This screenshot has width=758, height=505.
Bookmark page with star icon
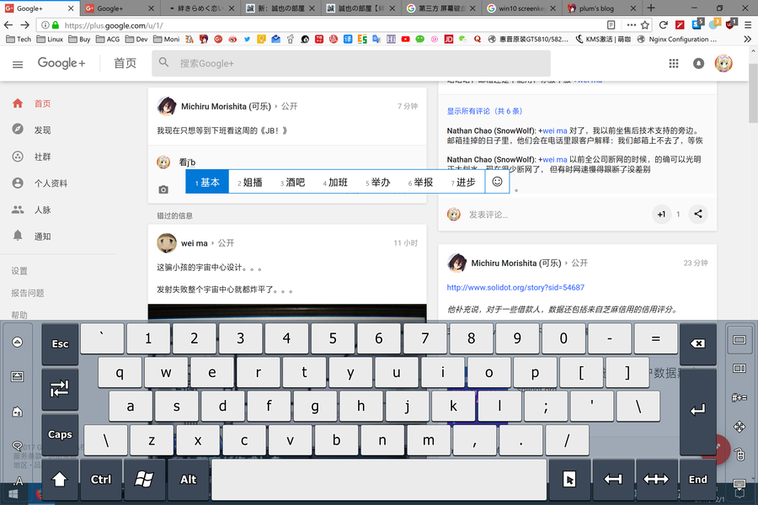pyautogui.click(x=645, y=25)
